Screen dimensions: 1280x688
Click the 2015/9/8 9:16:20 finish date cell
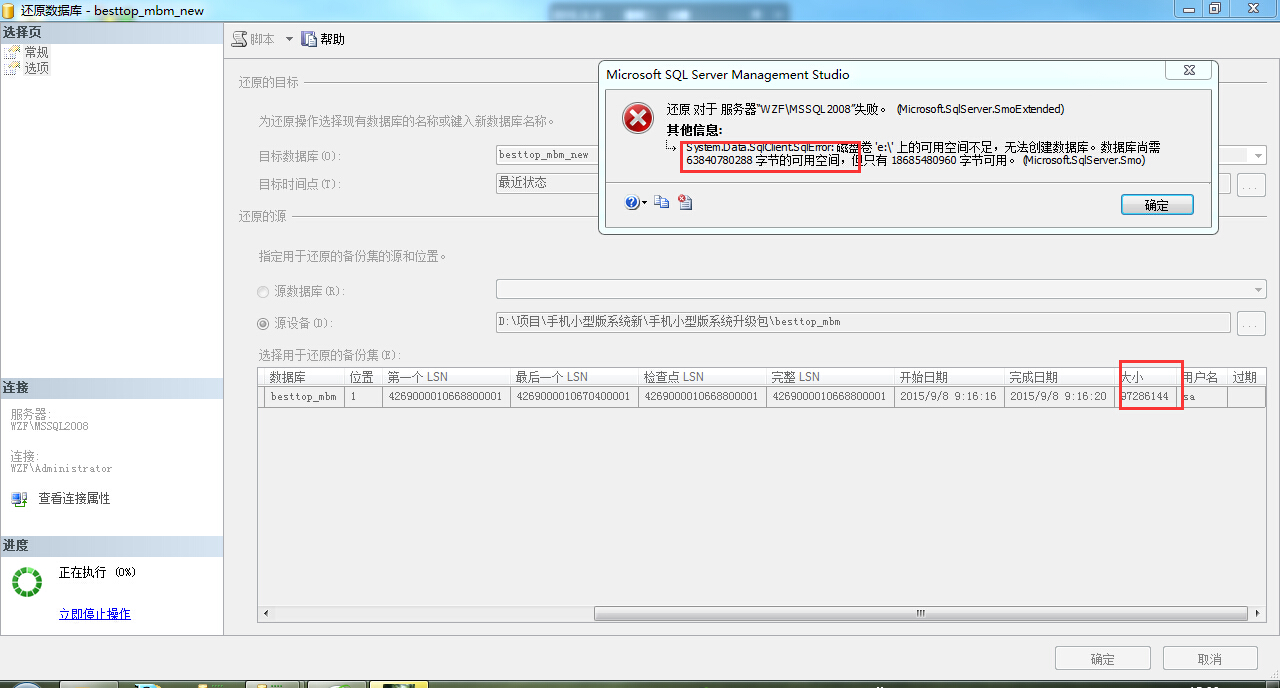coord(1059,396)
